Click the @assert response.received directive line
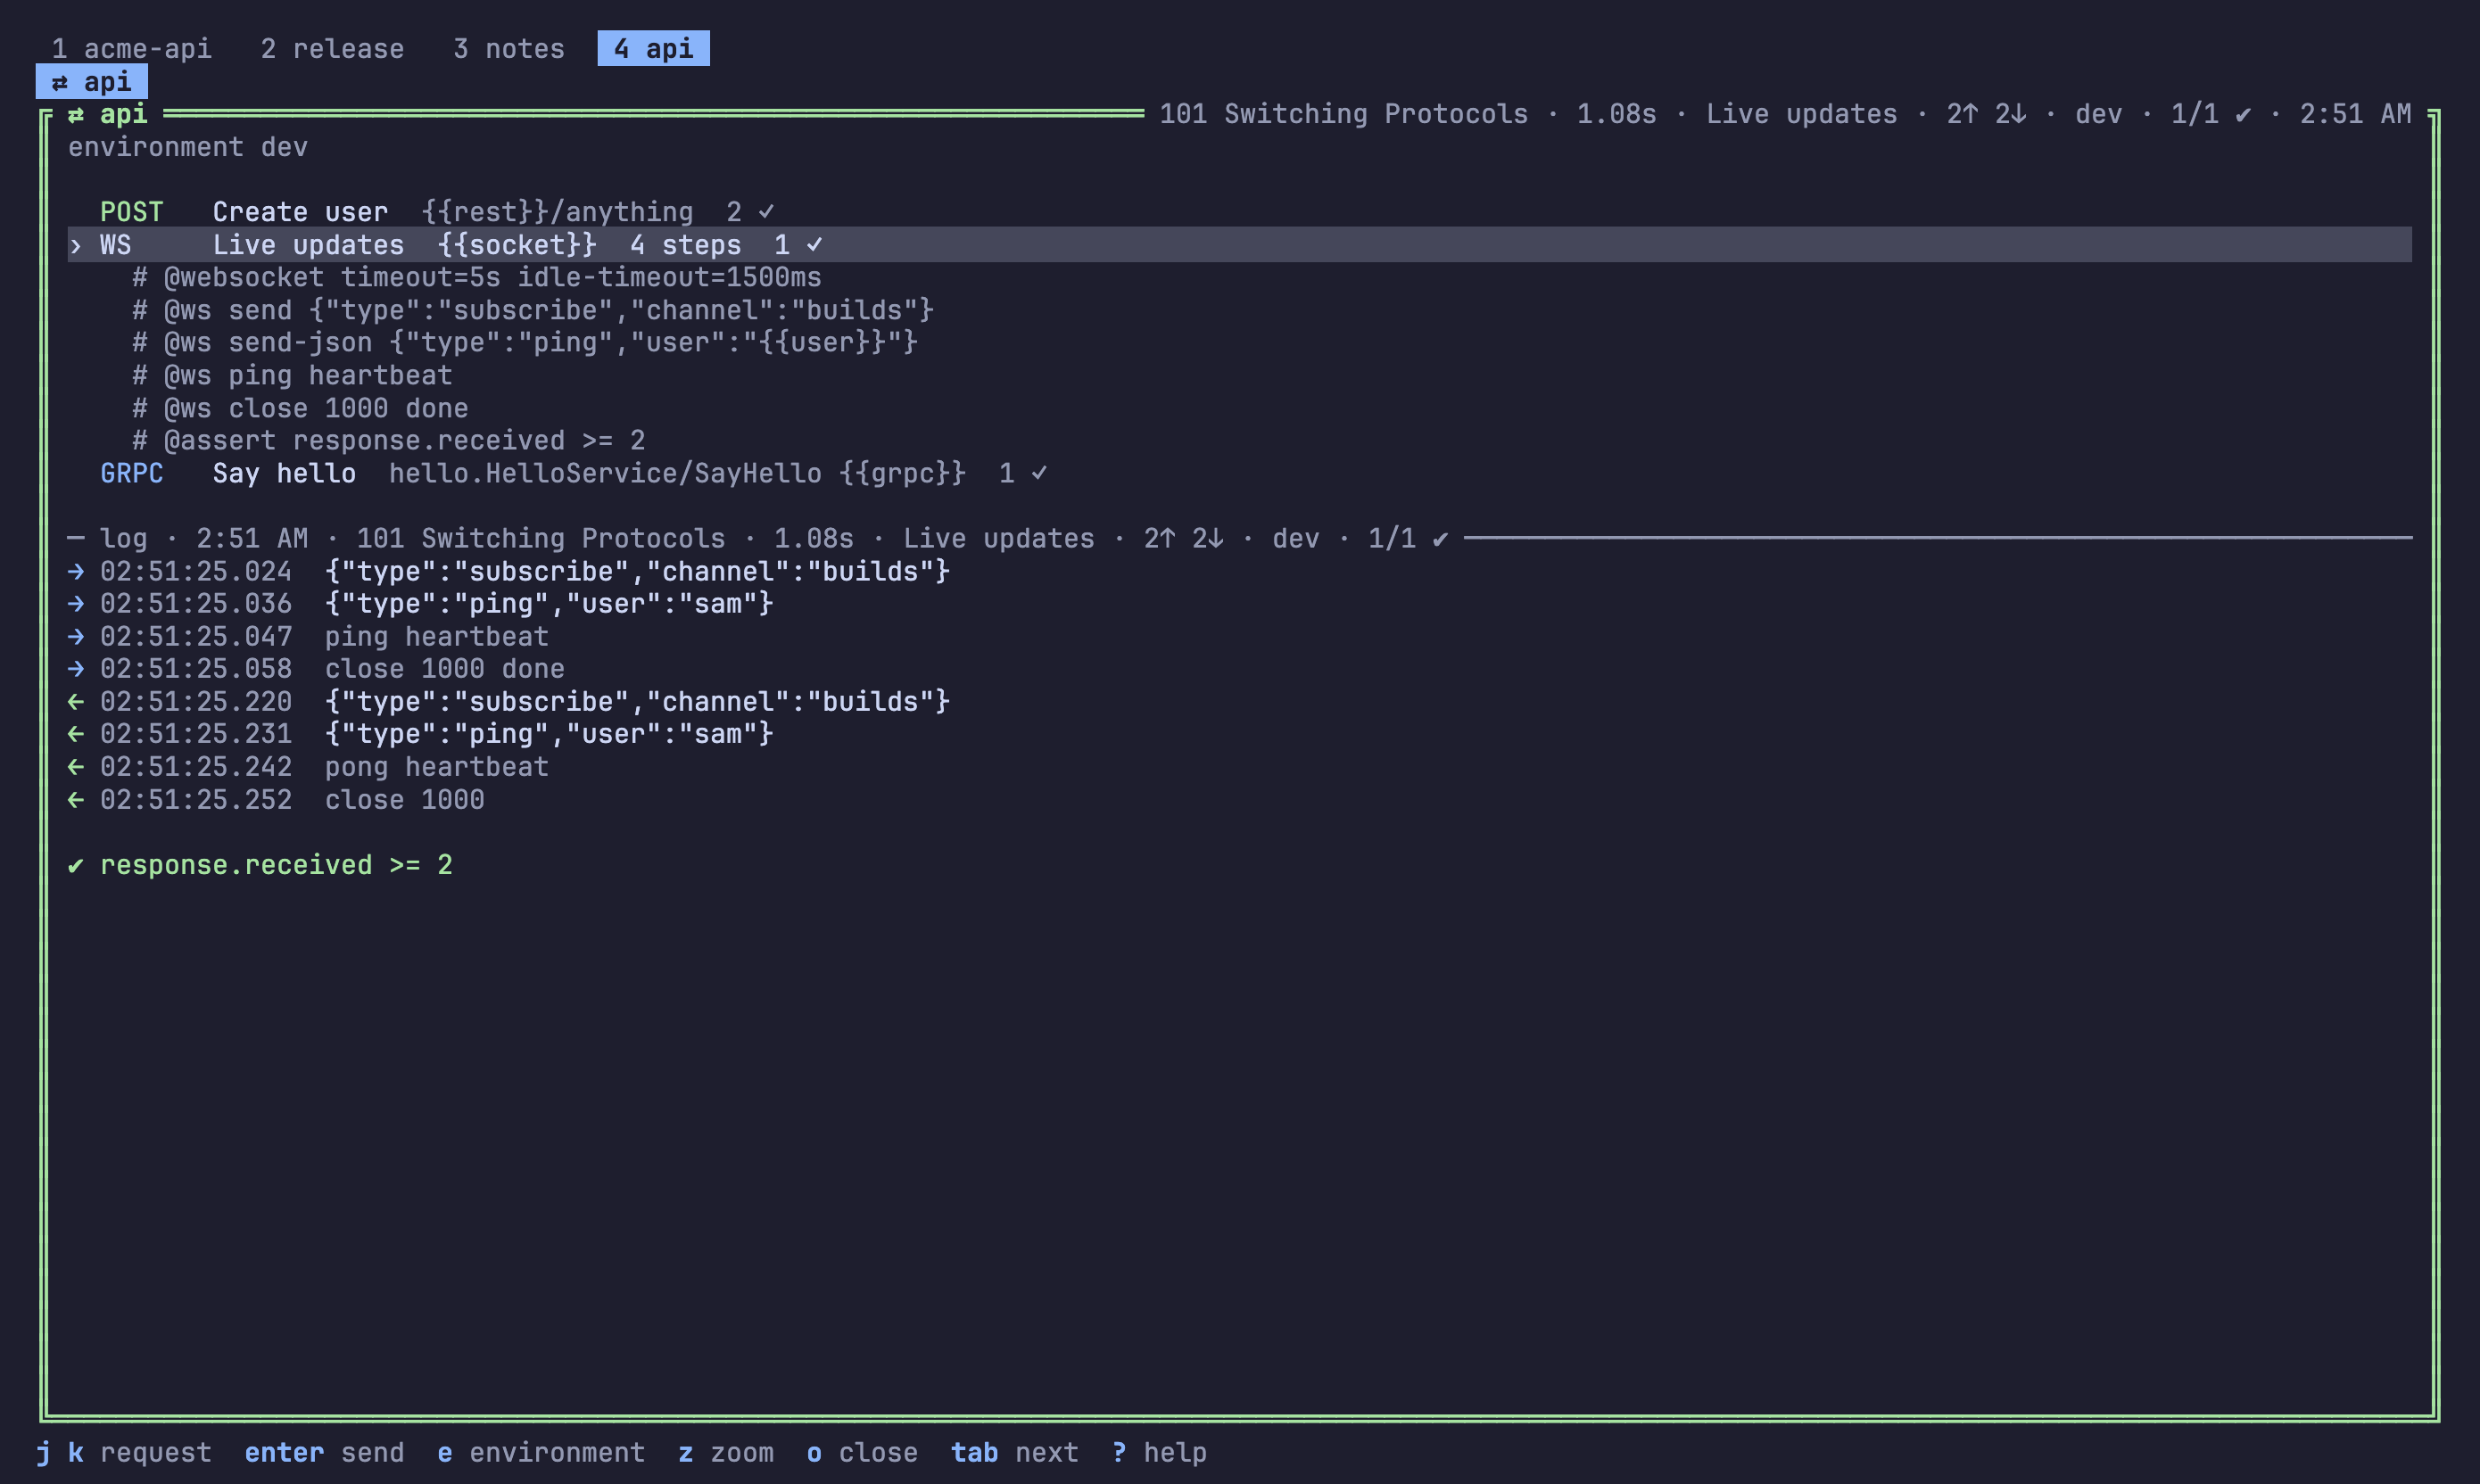 (x=389, y=440)
